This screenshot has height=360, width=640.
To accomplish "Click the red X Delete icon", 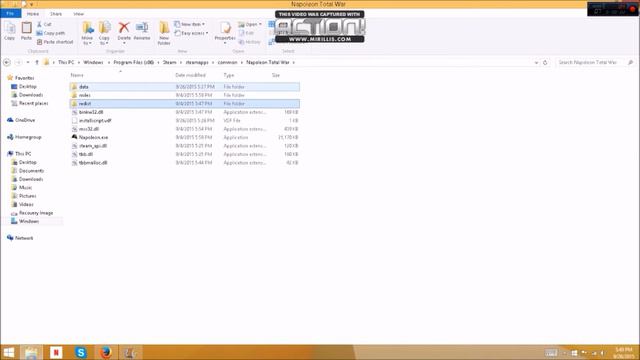I will tap(124, 28).
